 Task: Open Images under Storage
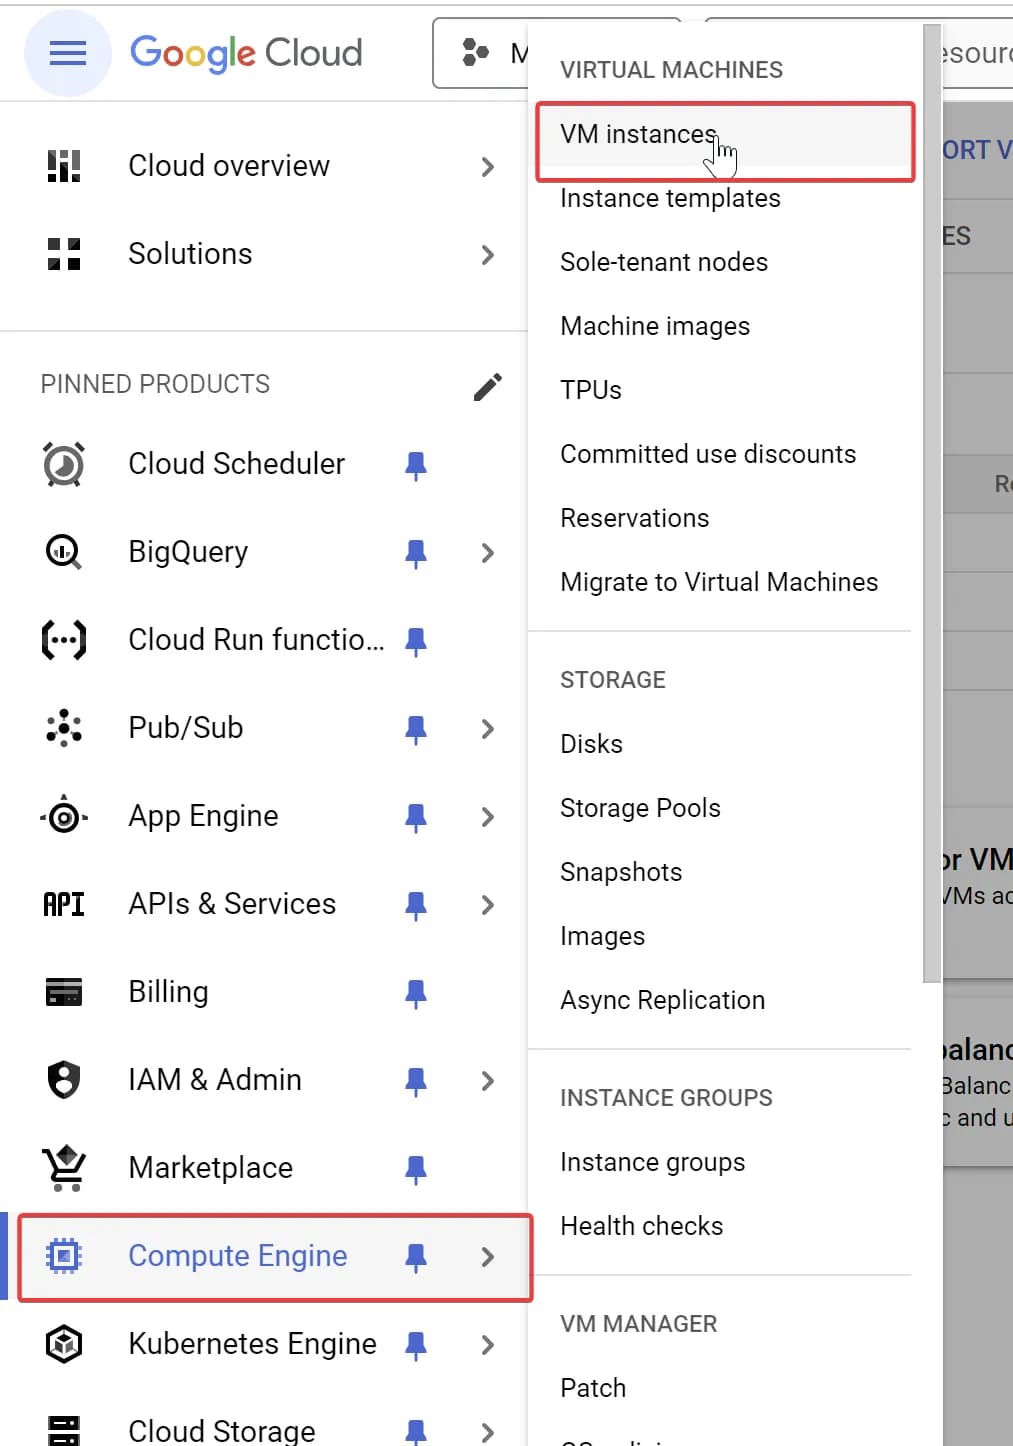coord(603,936)
